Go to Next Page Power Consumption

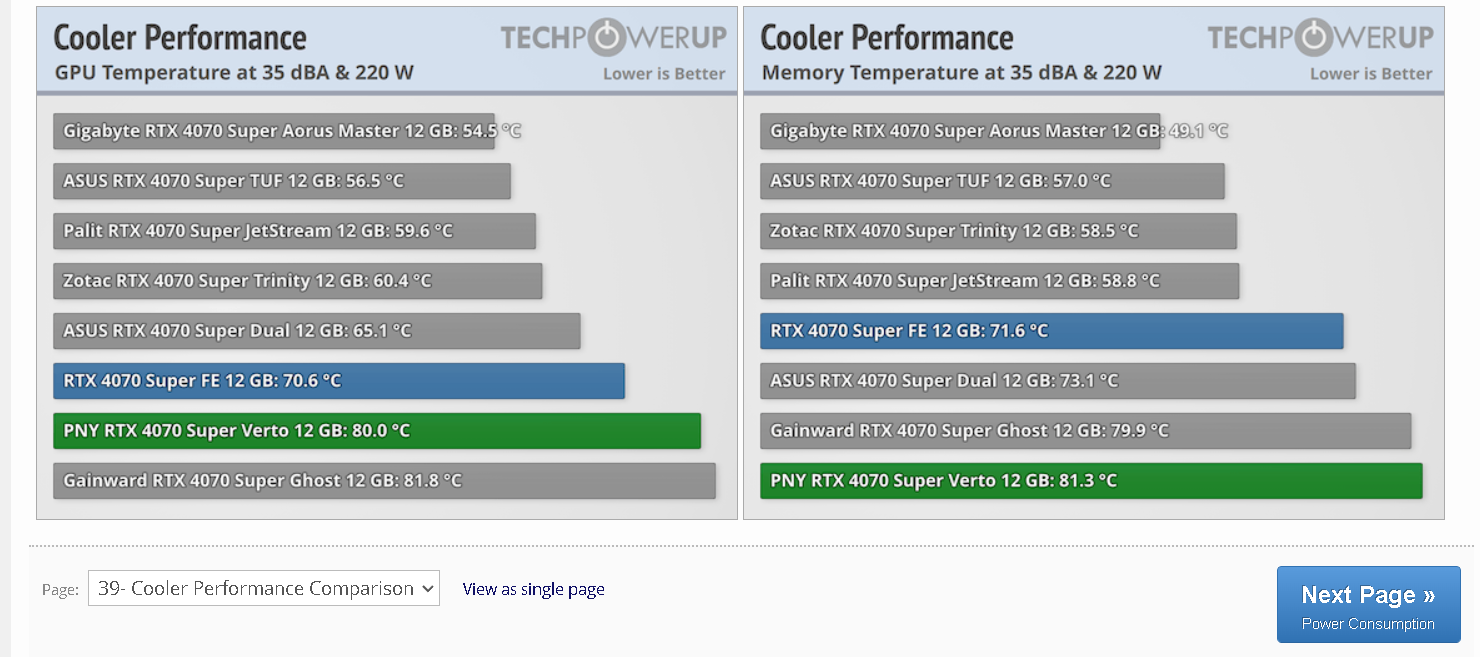click(x=1368, y=605)
